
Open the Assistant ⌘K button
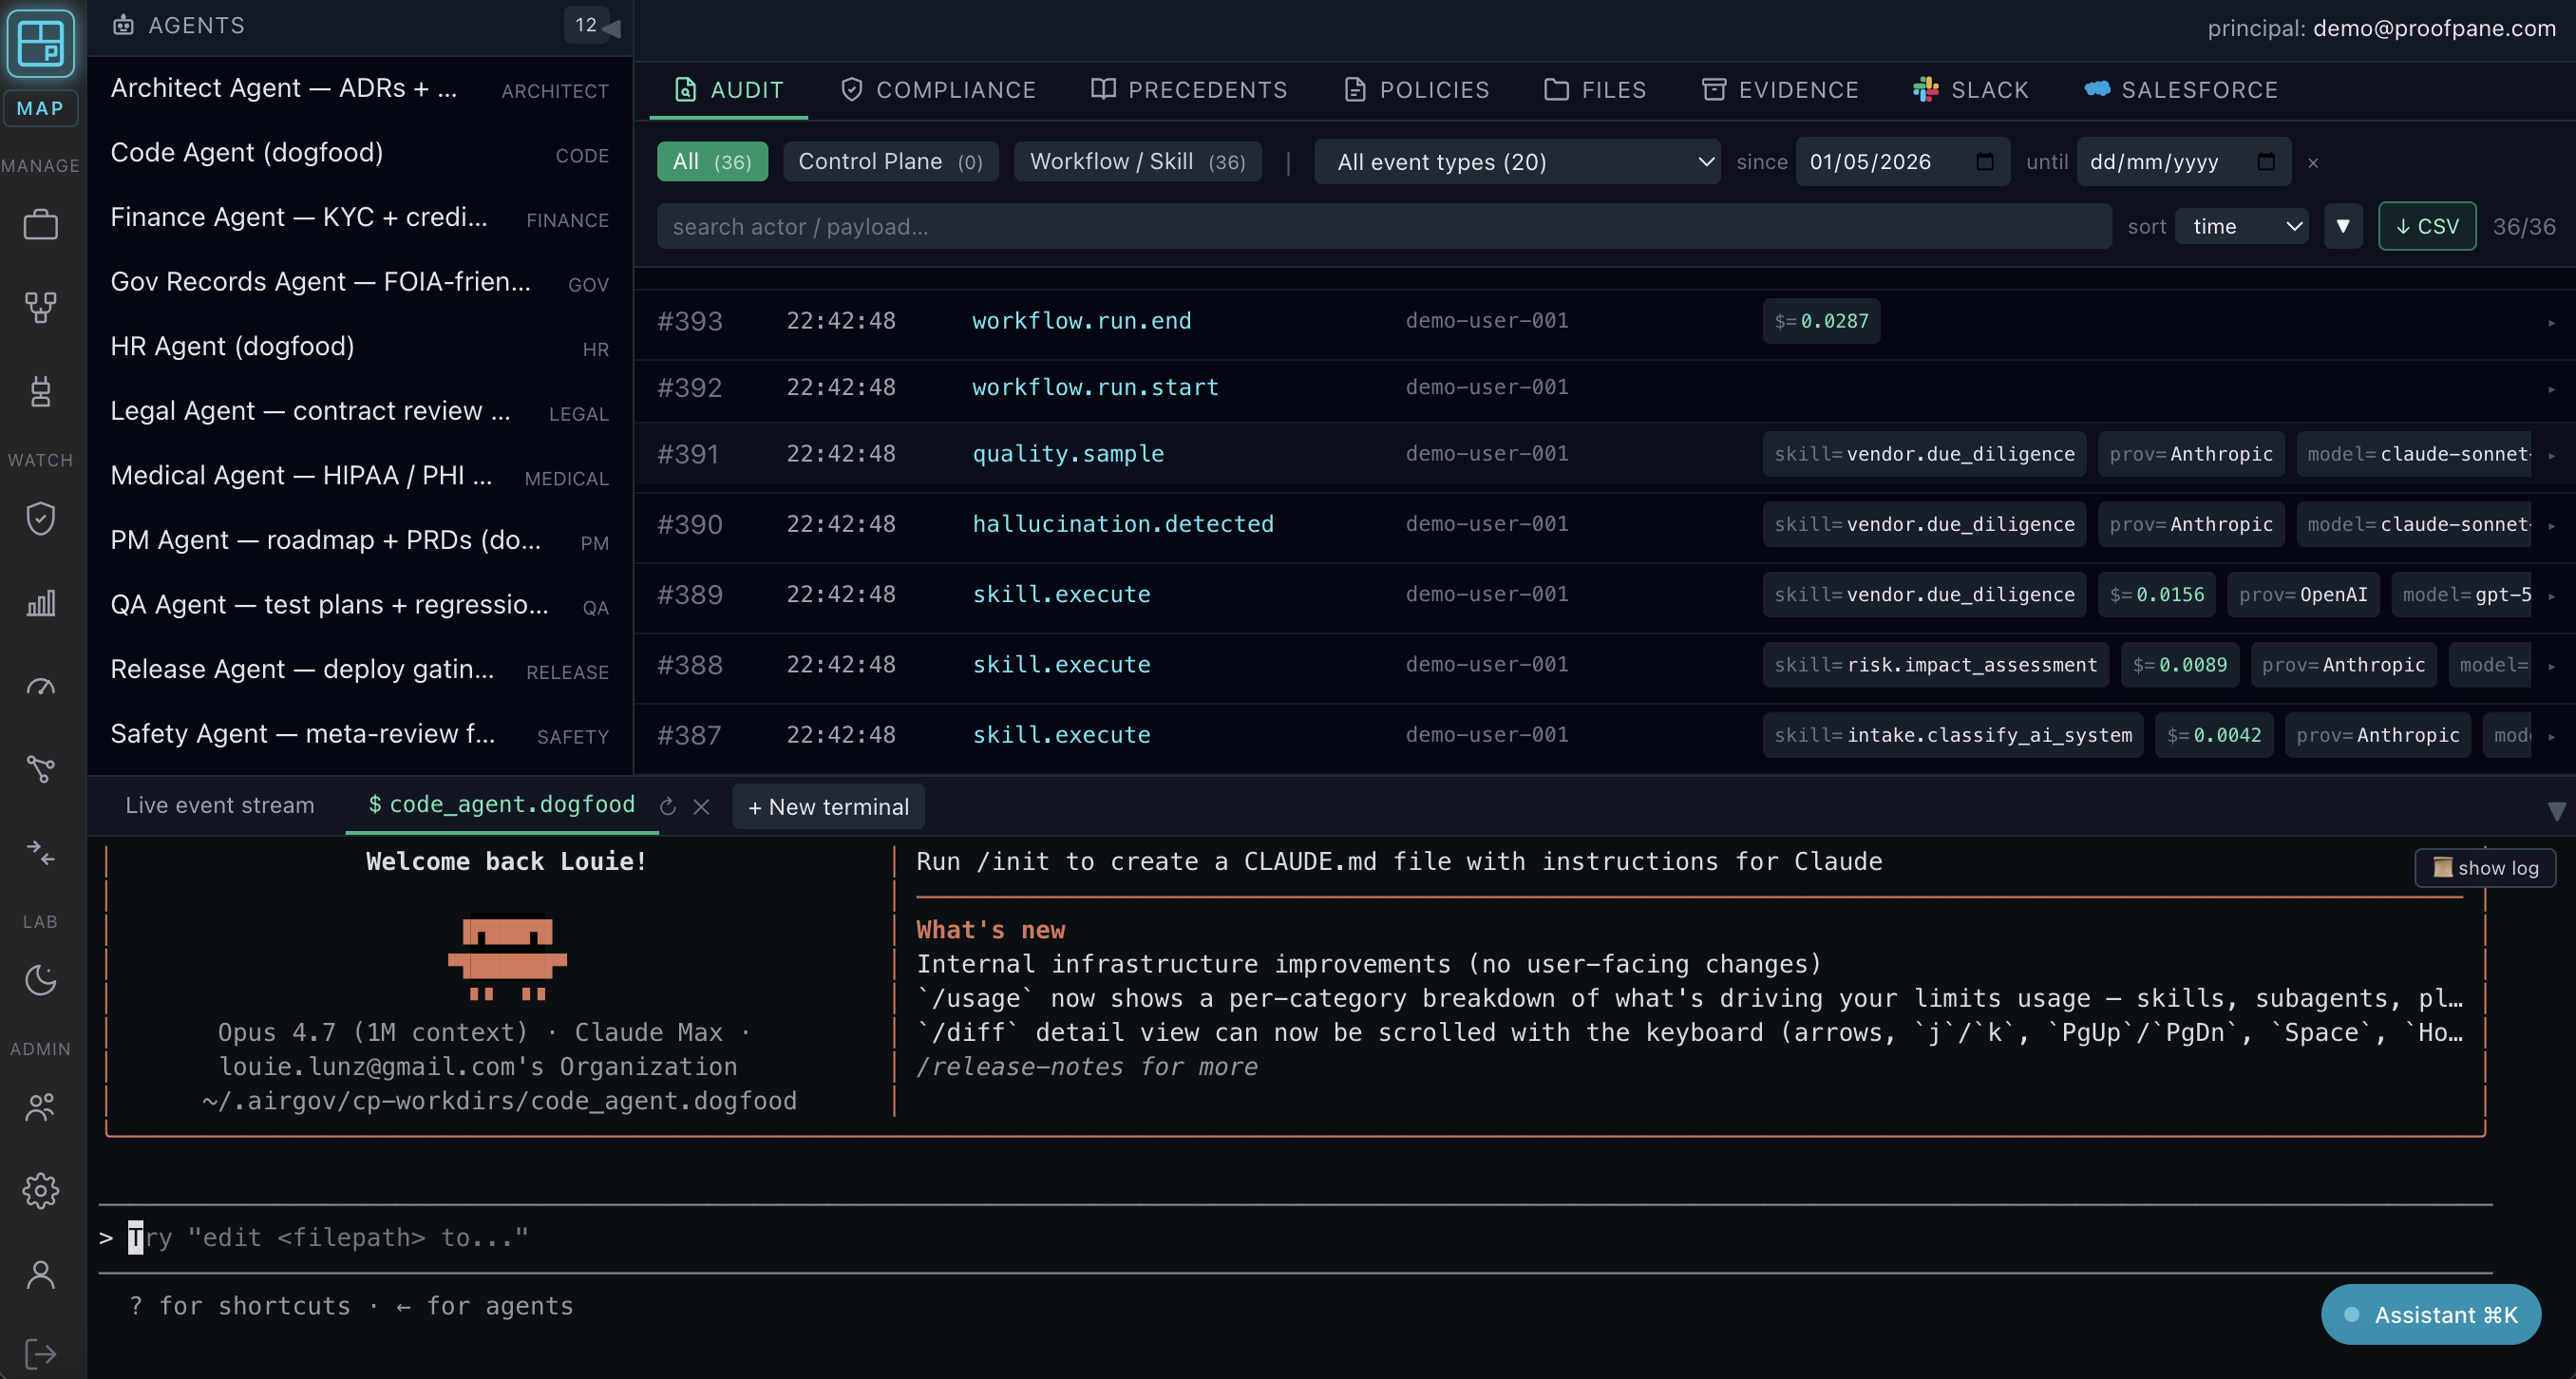[x=2430, y=1315]
